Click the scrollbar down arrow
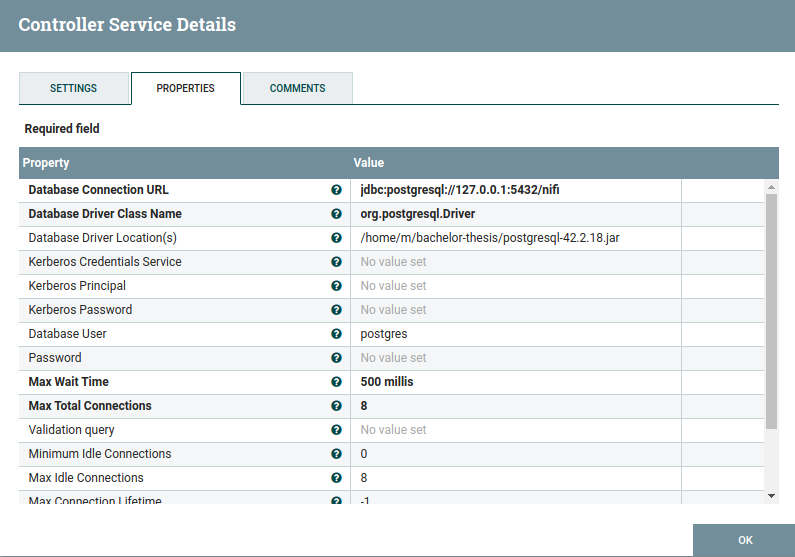The height and width of the screenshot is (557, 795). coord(771,496)
